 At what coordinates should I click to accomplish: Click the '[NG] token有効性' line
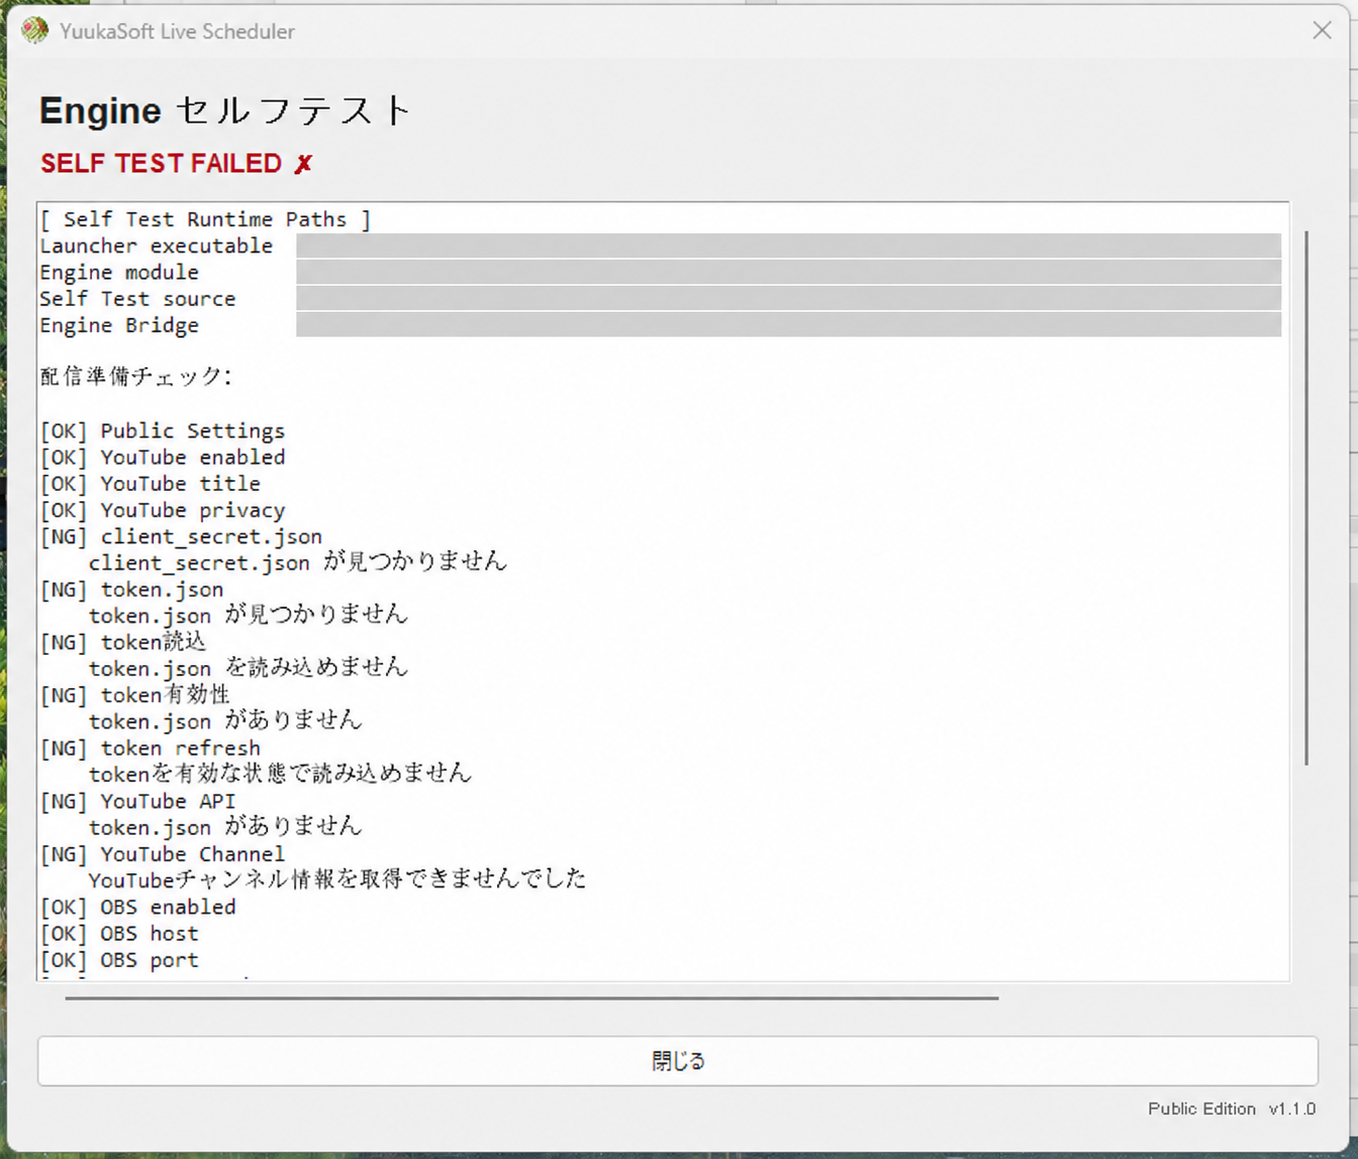tap(135, 695)
